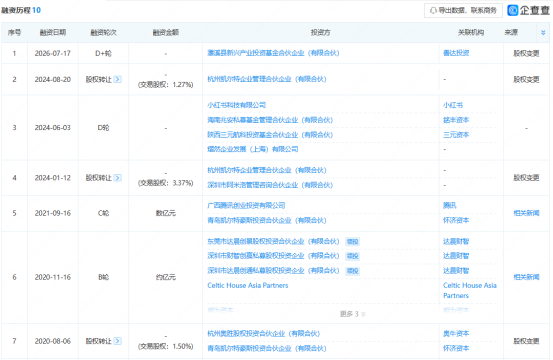Click the 融资轮次 column header

103,32
